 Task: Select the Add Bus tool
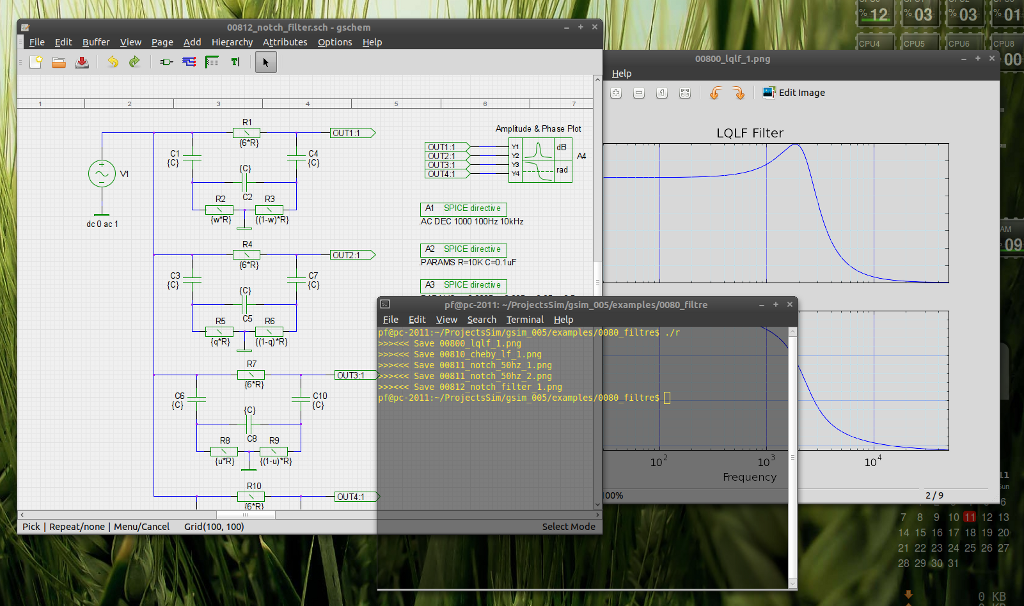pyautogui.click(x=212, y=62)
